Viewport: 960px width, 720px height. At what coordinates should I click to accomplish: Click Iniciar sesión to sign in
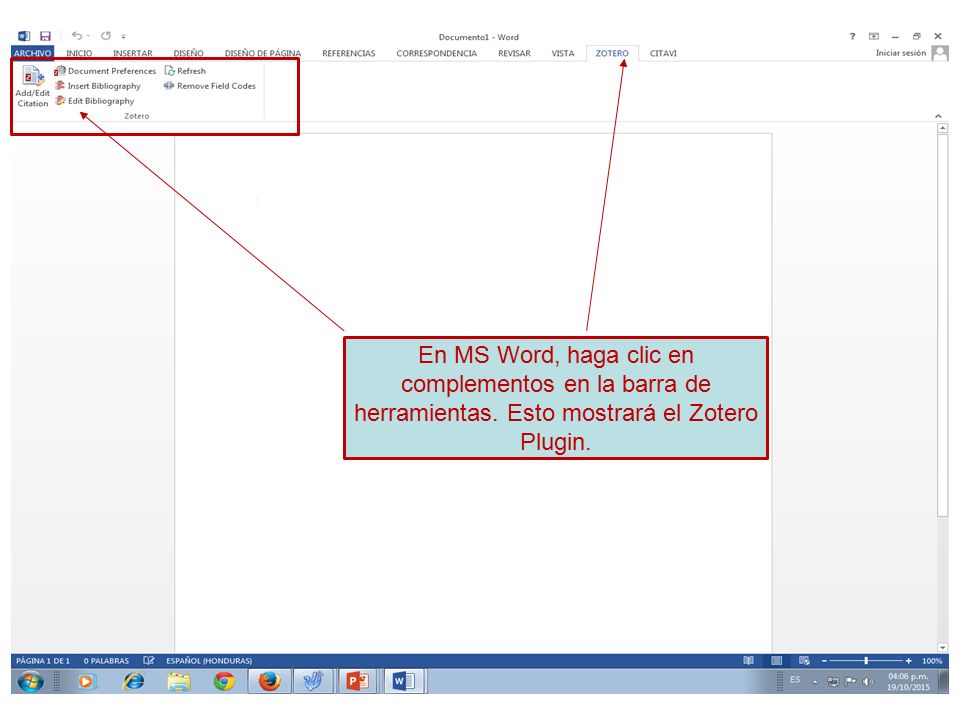tap(901, 53)
